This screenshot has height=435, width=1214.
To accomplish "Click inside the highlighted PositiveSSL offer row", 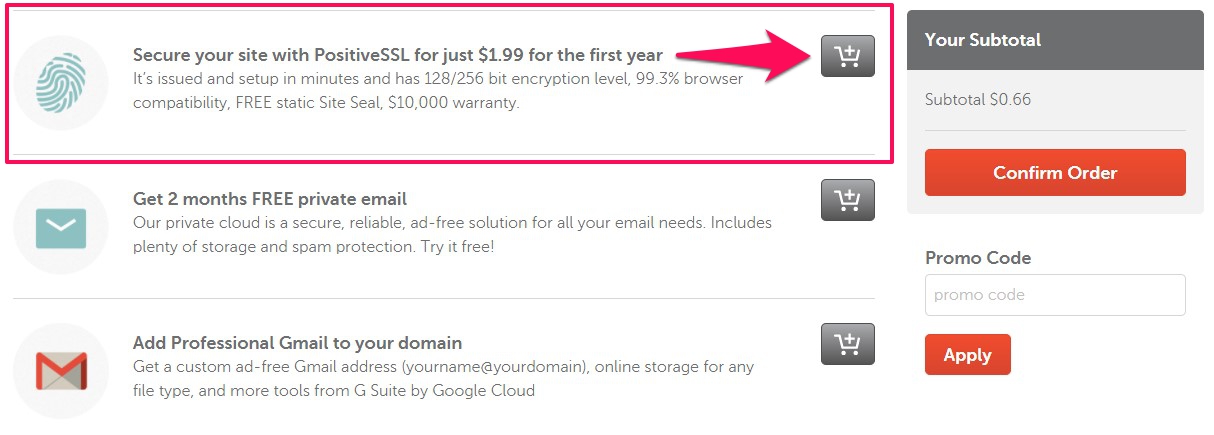I will 449,83.
